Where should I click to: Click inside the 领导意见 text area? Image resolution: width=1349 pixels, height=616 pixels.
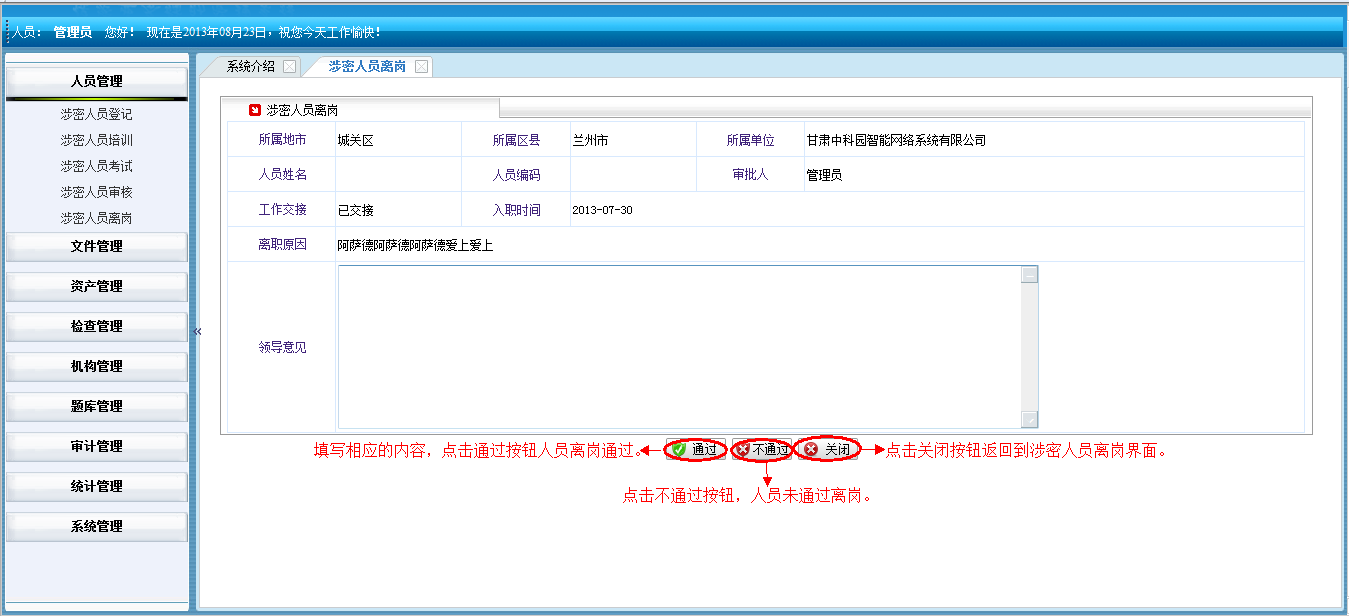680,347
